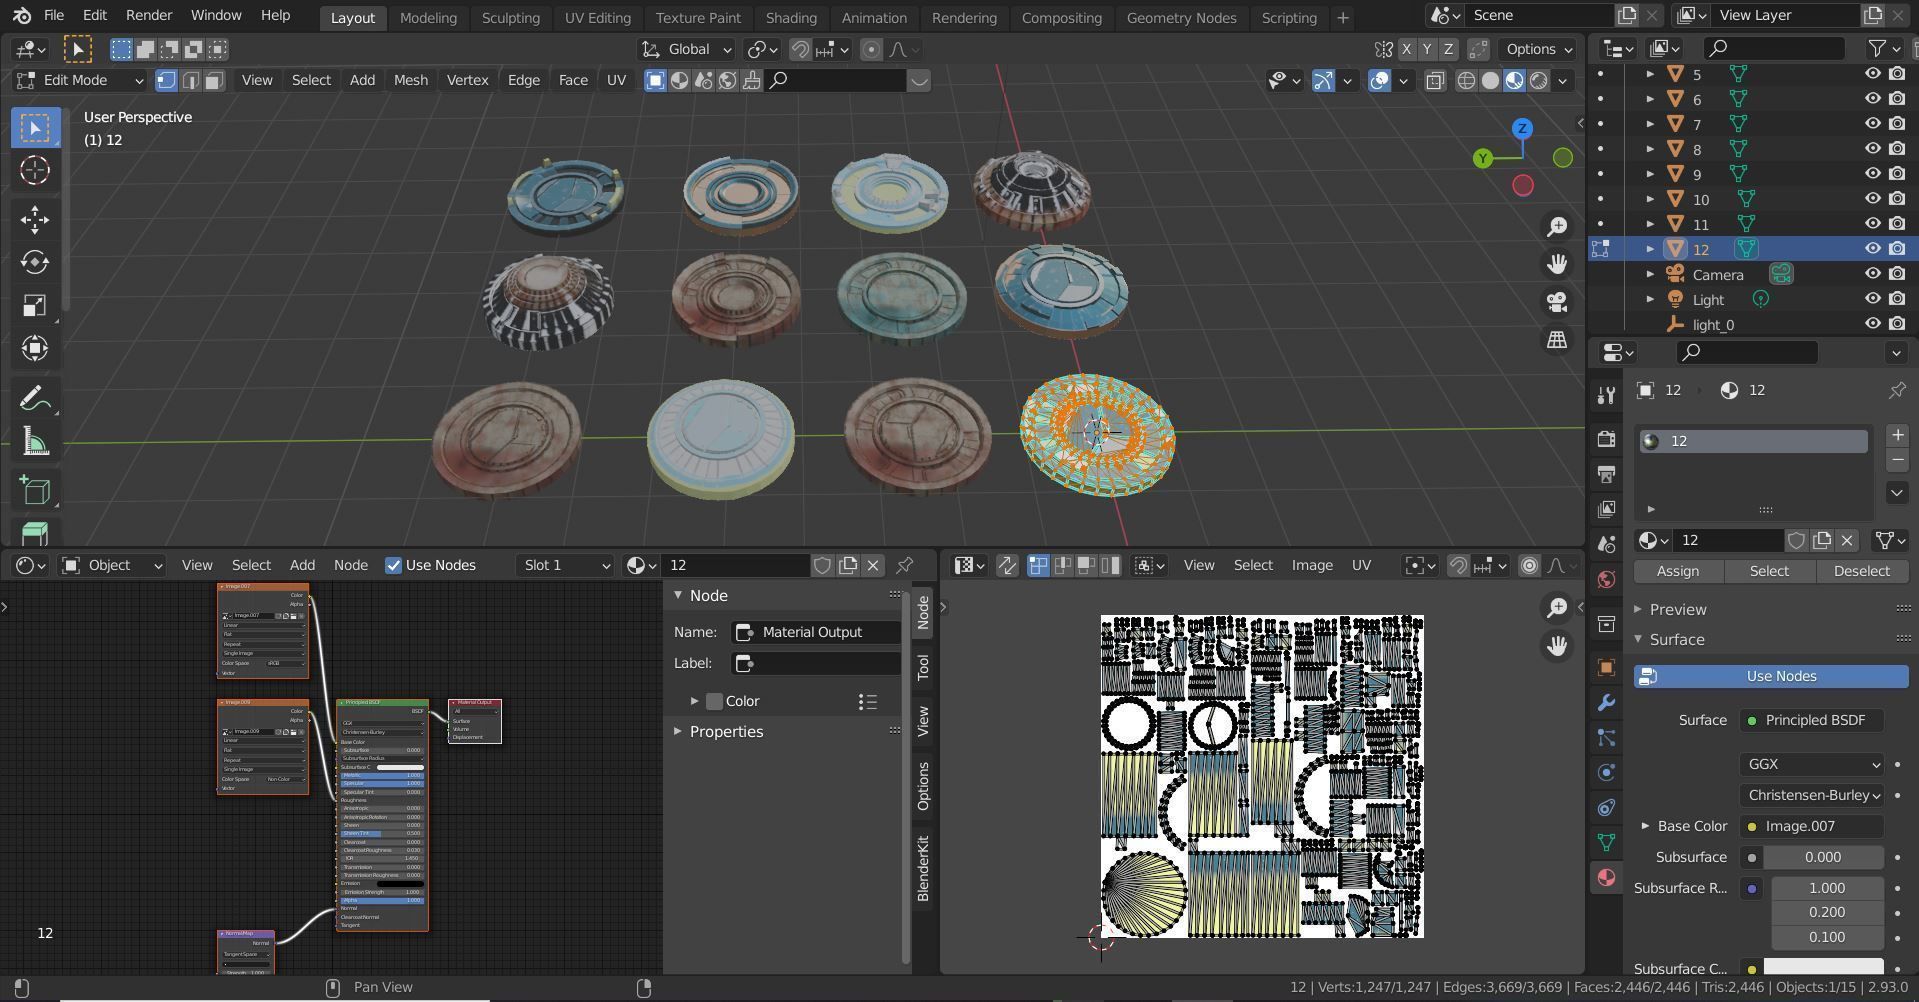Activate the Move tool
The width and height of the screenshot is (1919, 1002).
pyautogui.click(x=35, y=220)
